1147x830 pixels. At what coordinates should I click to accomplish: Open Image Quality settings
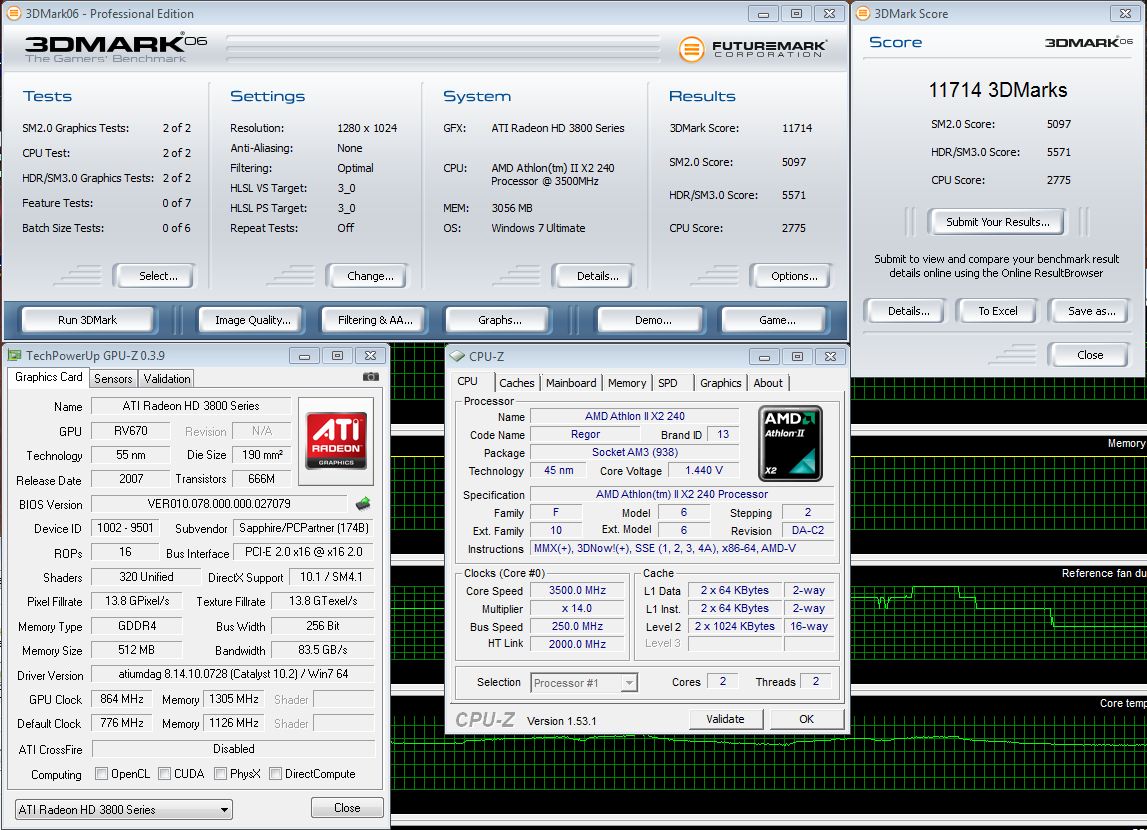tap(253, 320)
